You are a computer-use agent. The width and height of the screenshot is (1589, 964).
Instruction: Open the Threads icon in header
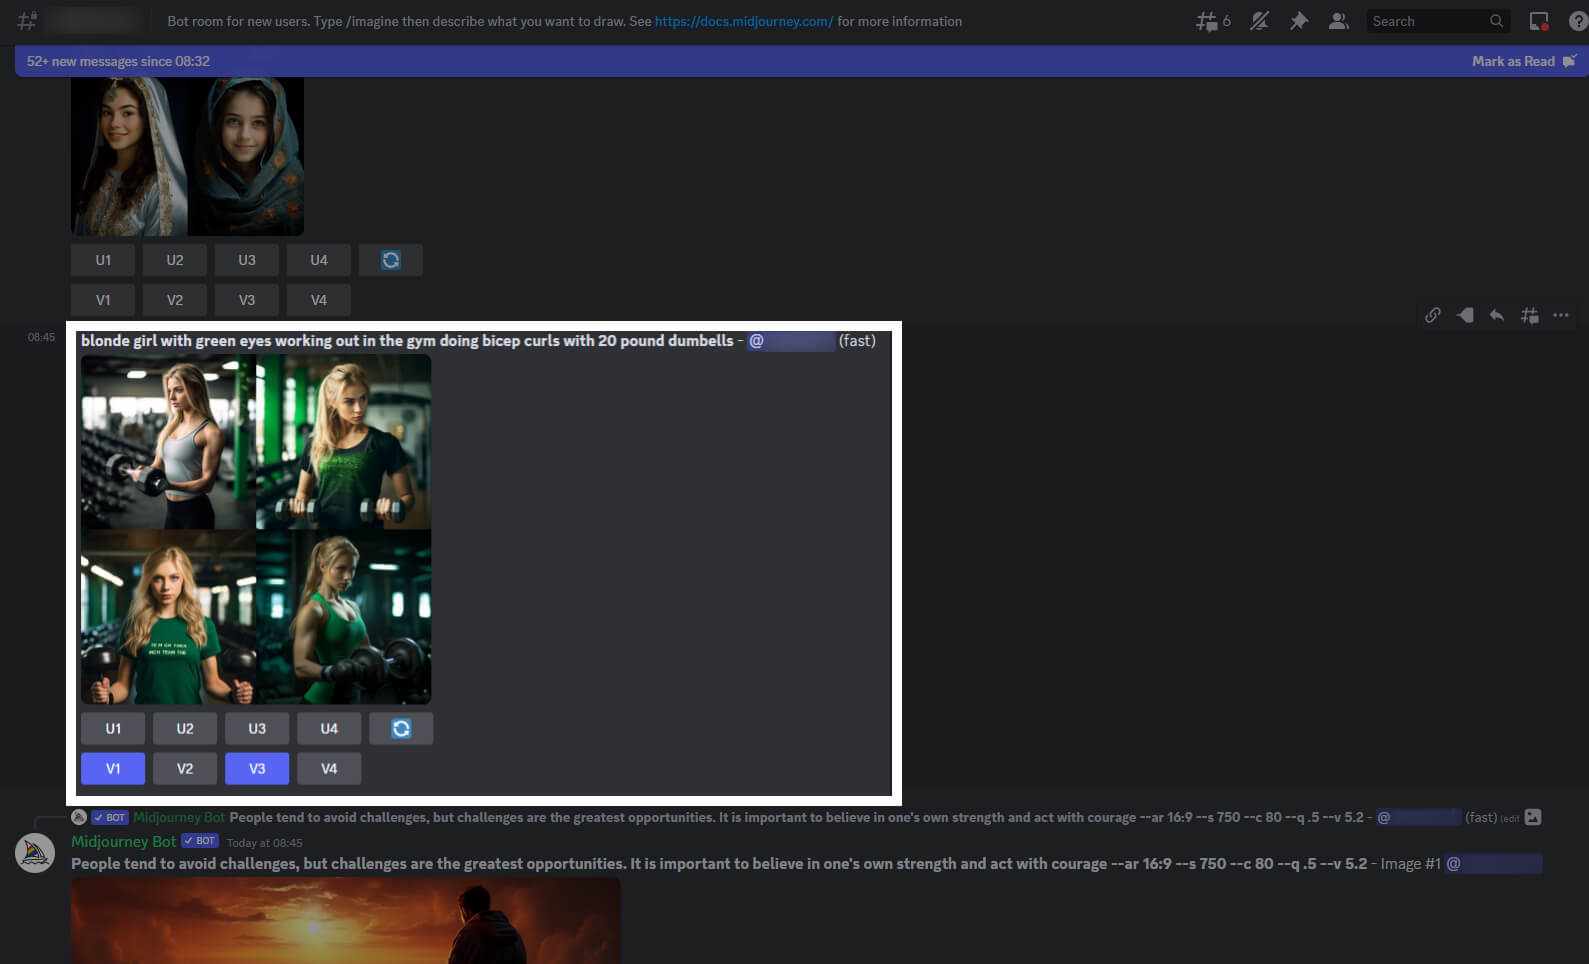tap(1207, 21)
